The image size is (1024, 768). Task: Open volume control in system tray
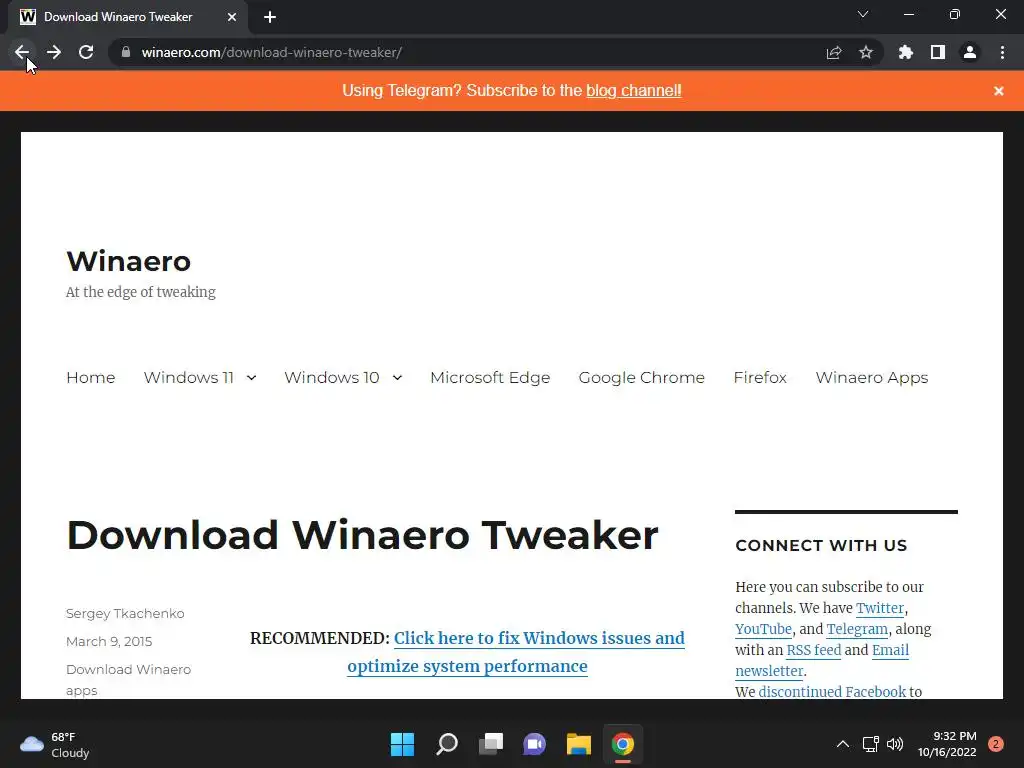point(895,744)
